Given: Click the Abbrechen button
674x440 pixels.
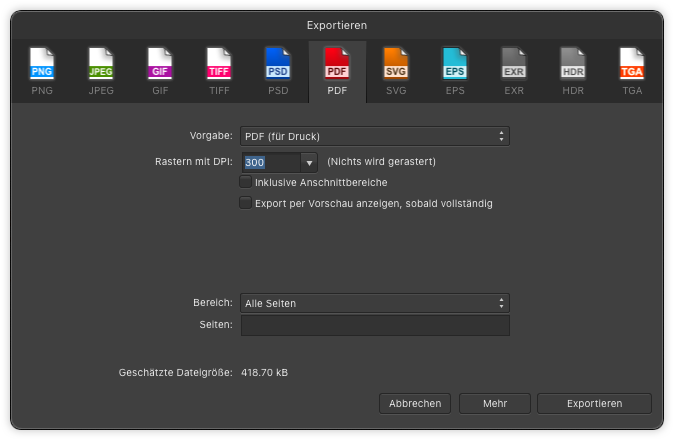Looking at the screenshot, I should point(415,403).
